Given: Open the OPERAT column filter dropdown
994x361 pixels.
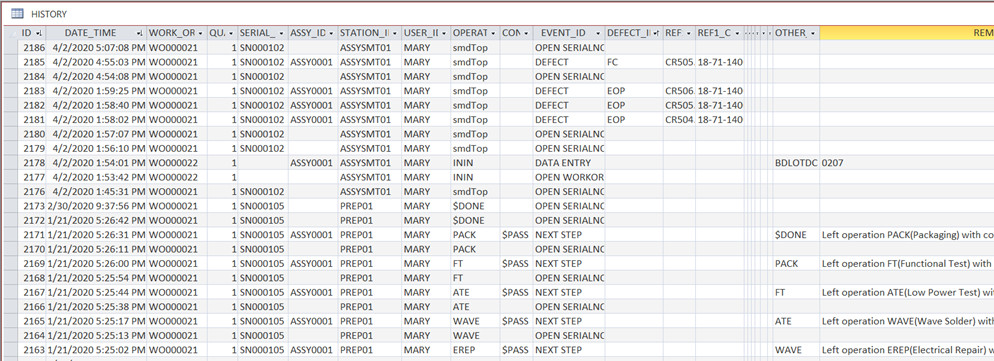Looking at the screenshot, I should [493, 33].
